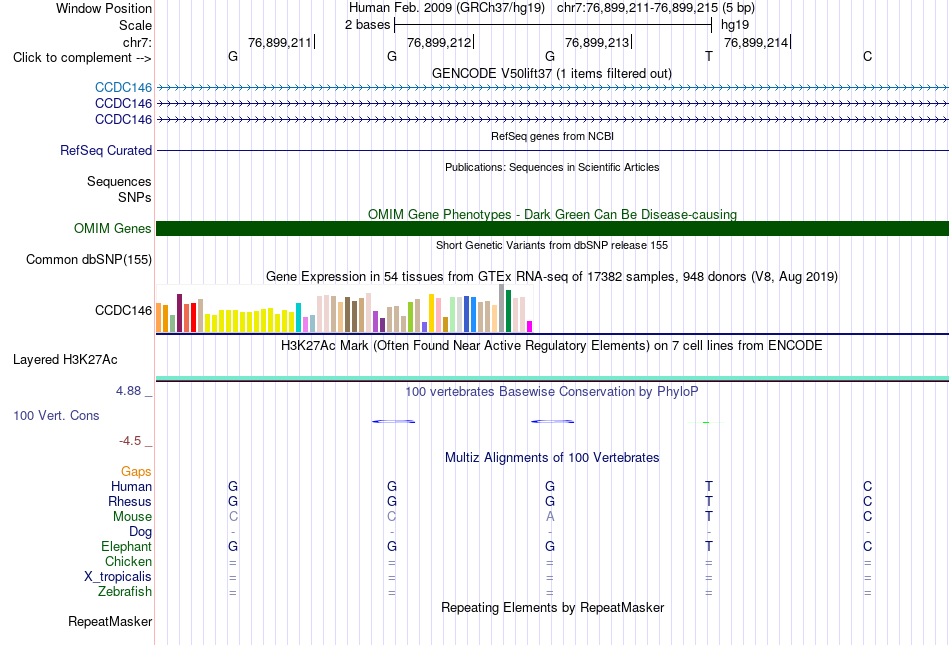Click the OMIM Genes track label
The width and height of the screenshot is (950, 645).
[x=113, y=228]
